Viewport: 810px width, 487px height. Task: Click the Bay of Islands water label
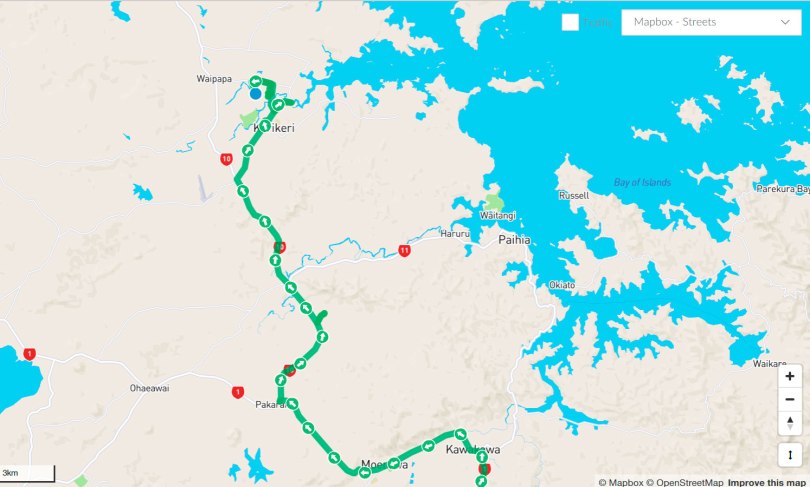642,182
